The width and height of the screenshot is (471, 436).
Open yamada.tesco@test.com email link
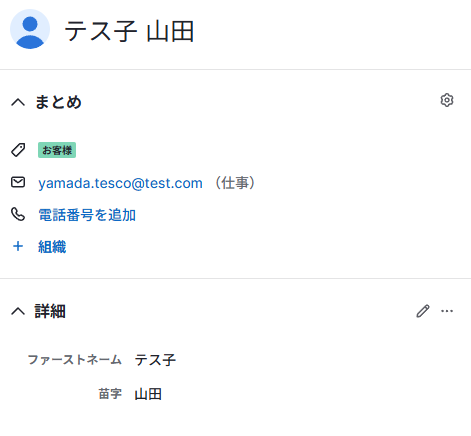click(120, 183)
